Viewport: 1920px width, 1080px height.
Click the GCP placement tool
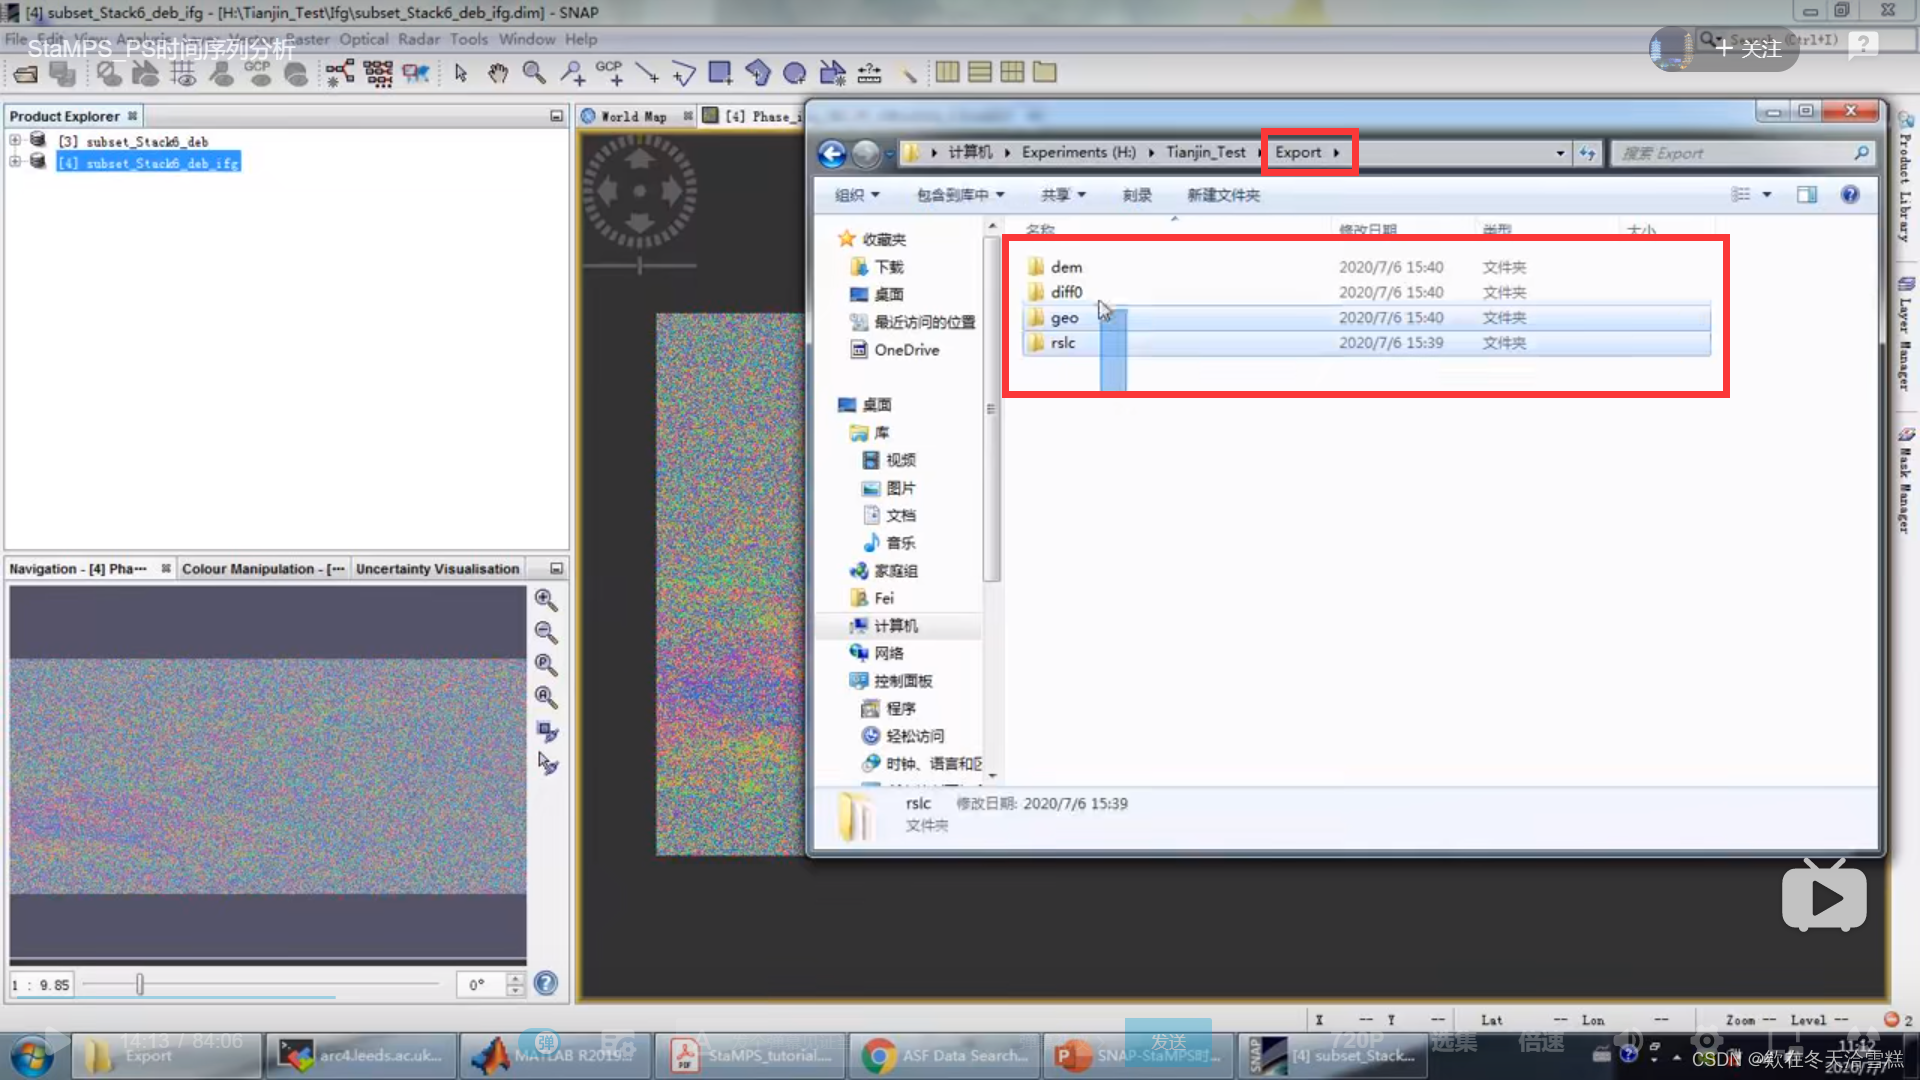(609, 73)
